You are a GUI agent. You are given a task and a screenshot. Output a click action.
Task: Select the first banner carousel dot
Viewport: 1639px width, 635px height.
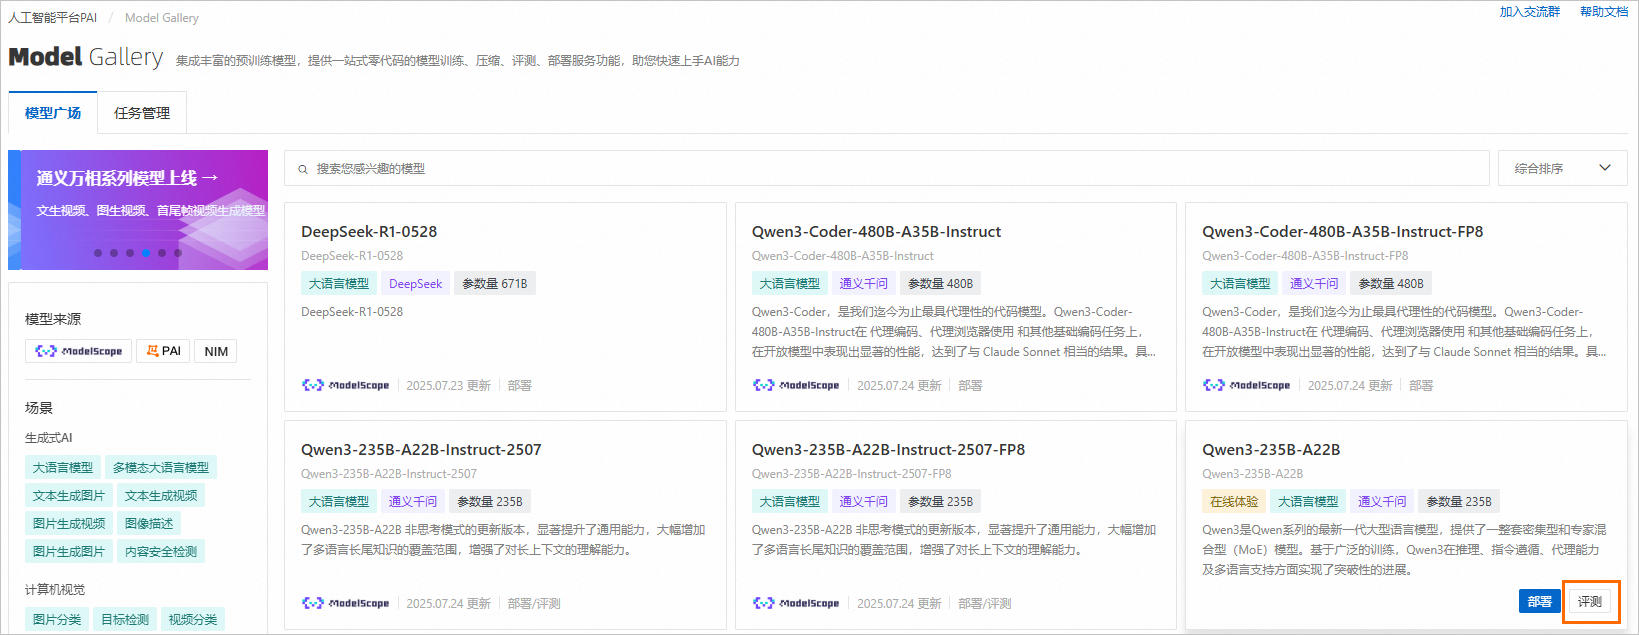(98, 253)
